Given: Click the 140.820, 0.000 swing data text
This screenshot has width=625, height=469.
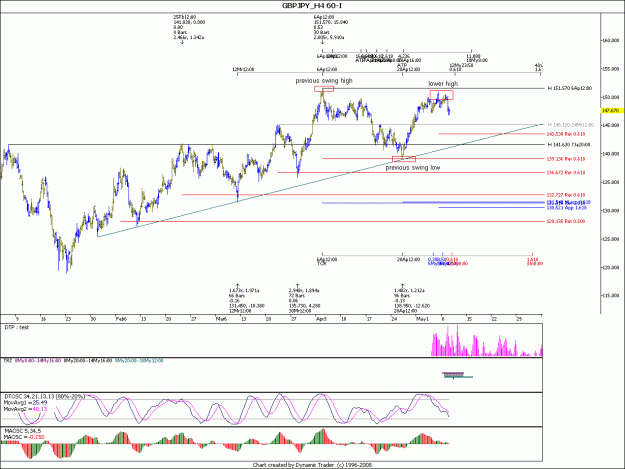Looking at the screenshot, I should 189,22.
